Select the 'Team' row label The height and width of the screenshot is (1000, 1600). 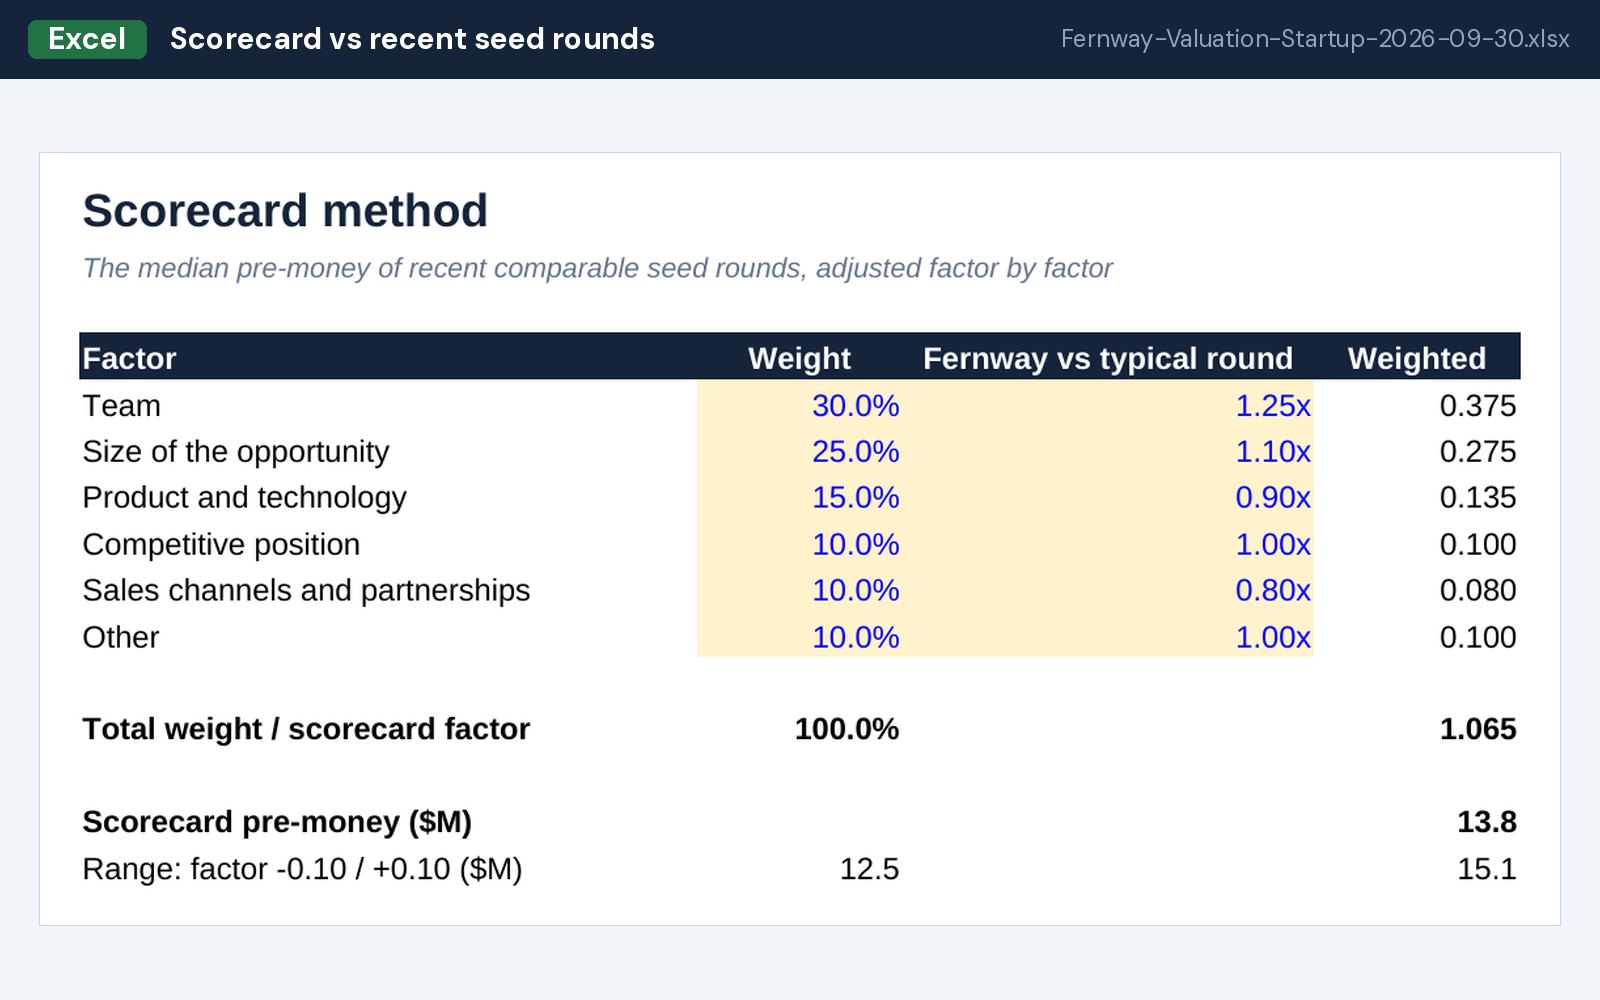click(x=121, y=405)
